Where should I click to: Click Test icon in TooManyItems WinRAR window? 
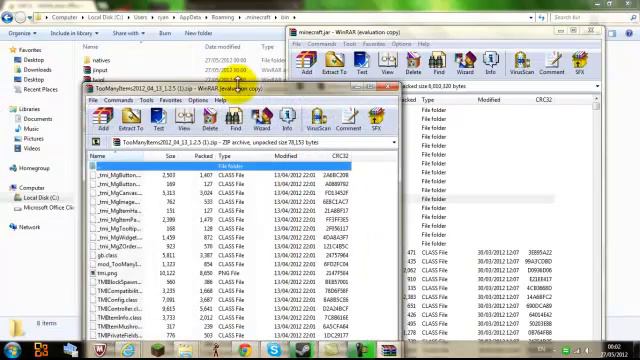coord(158,119)
